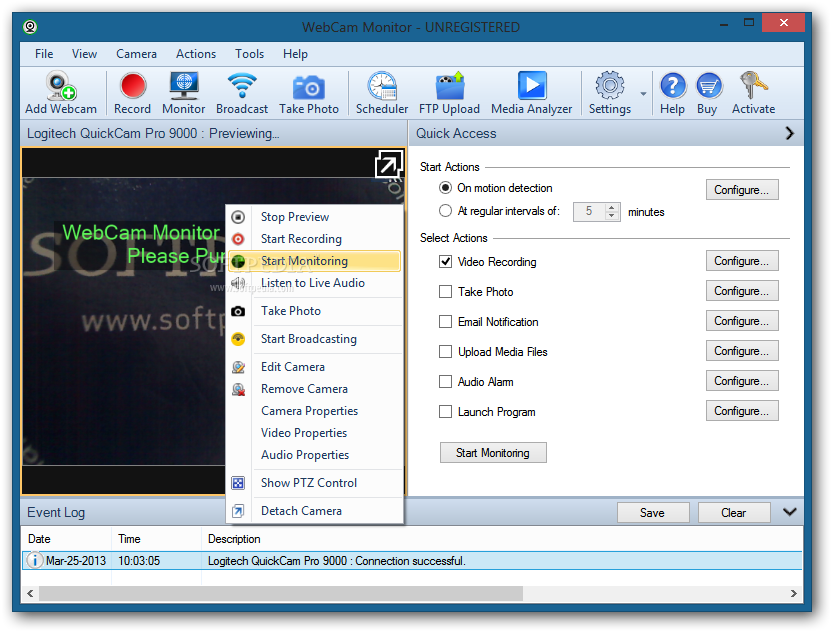
Task: Open the View menu
Action: point(84,54)
